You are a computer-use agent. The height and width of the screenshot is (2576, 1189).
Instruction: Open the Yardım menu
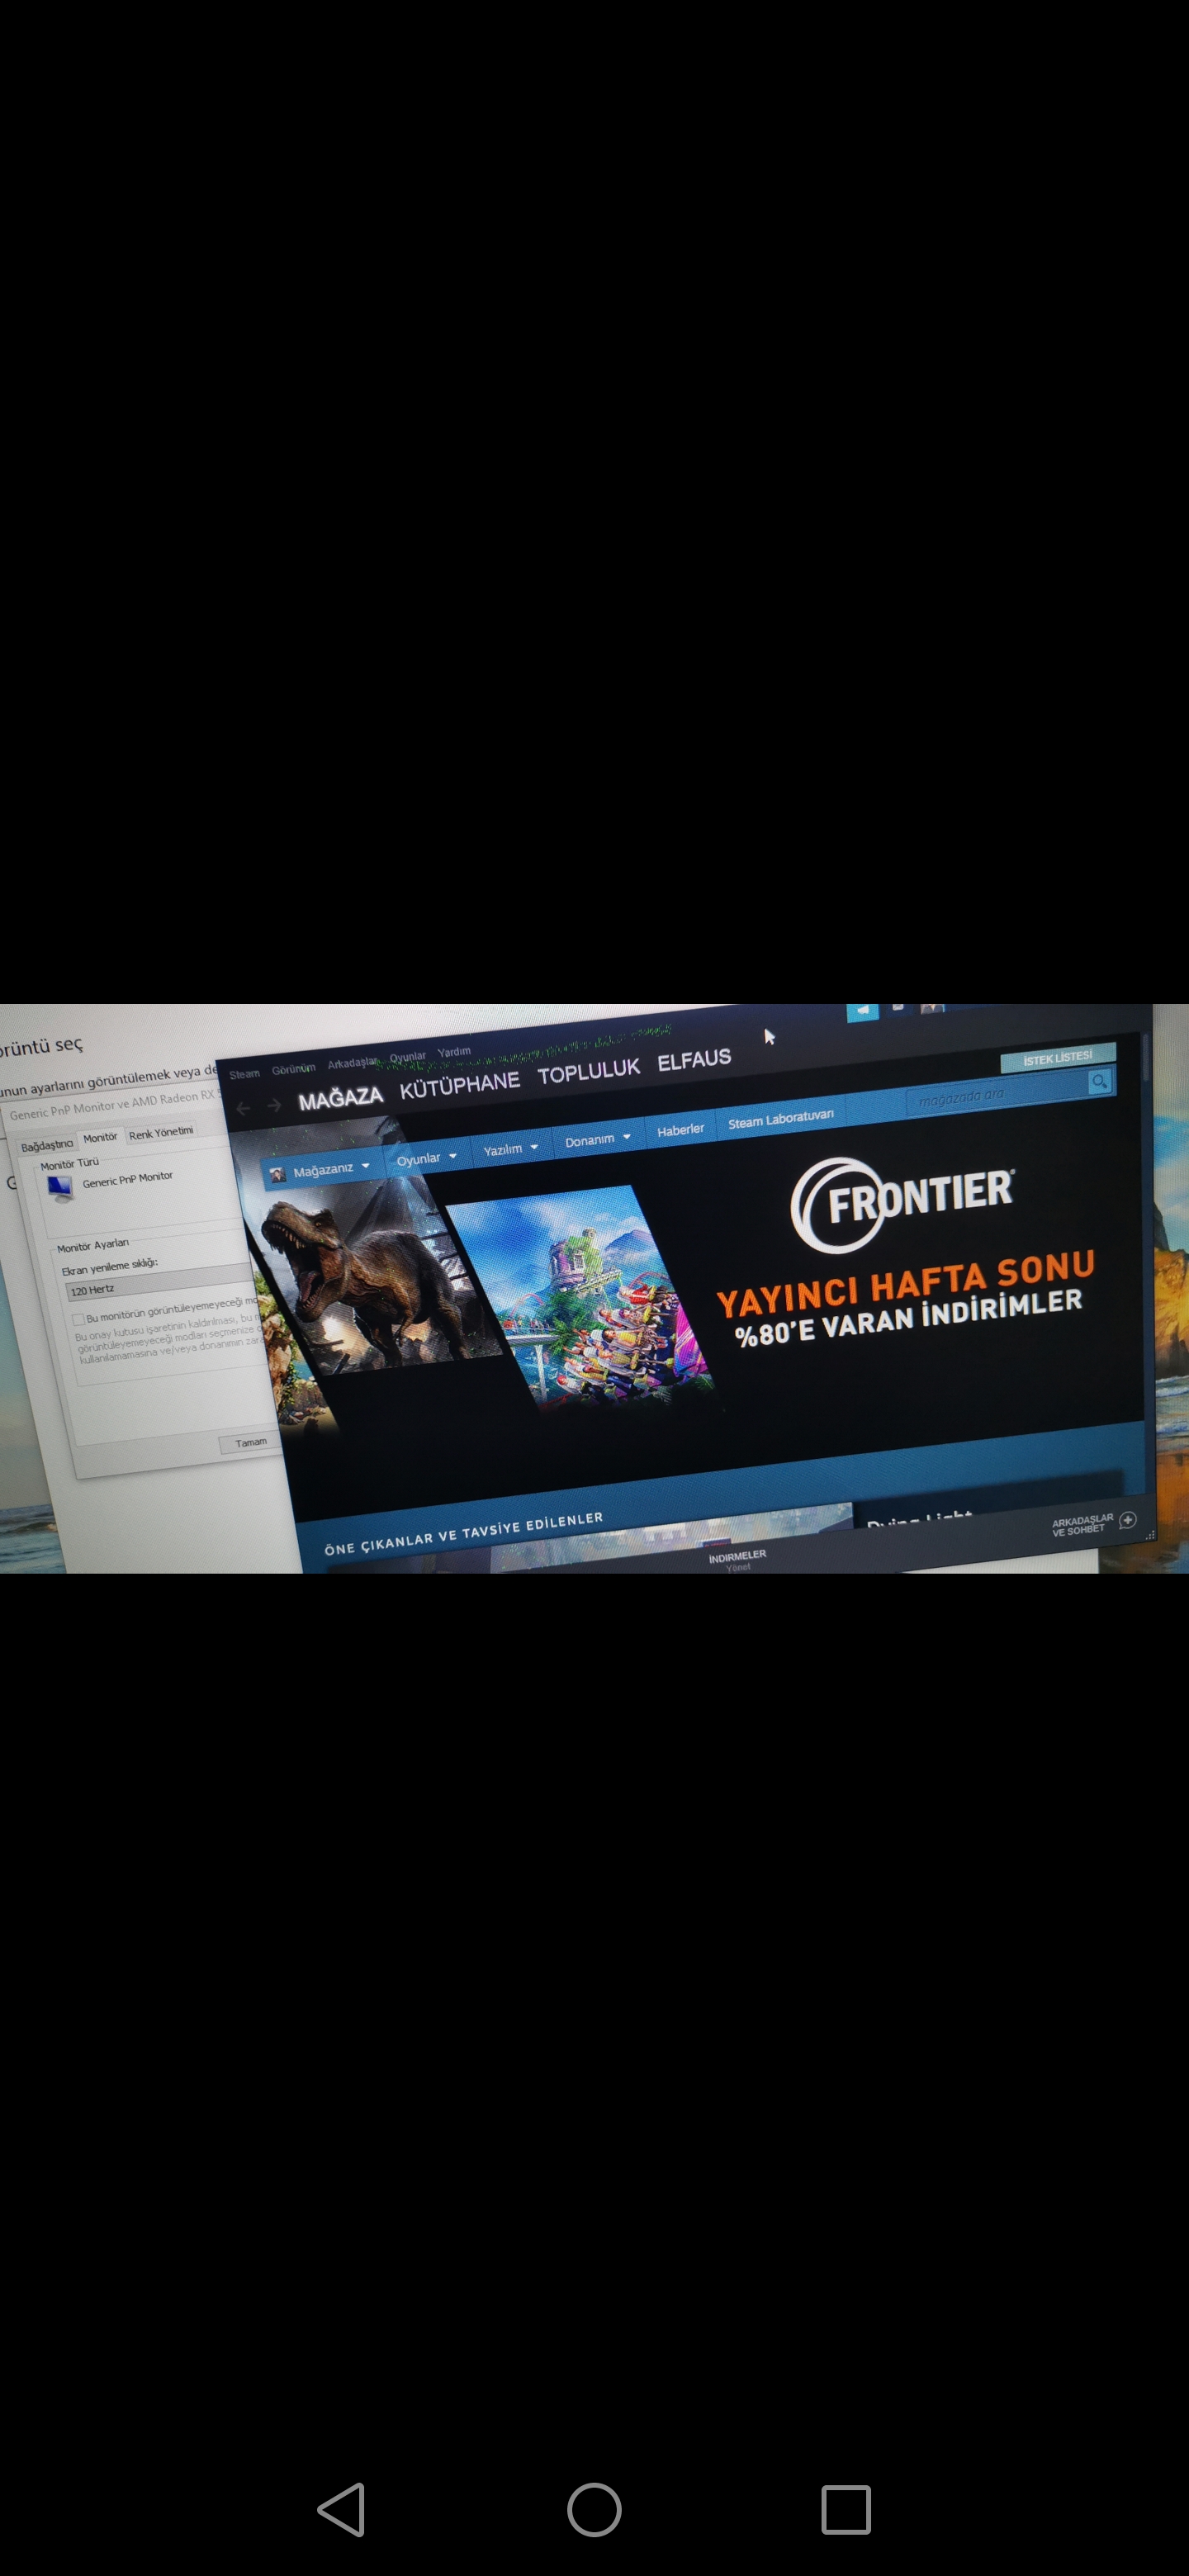tap(454, 1052)
